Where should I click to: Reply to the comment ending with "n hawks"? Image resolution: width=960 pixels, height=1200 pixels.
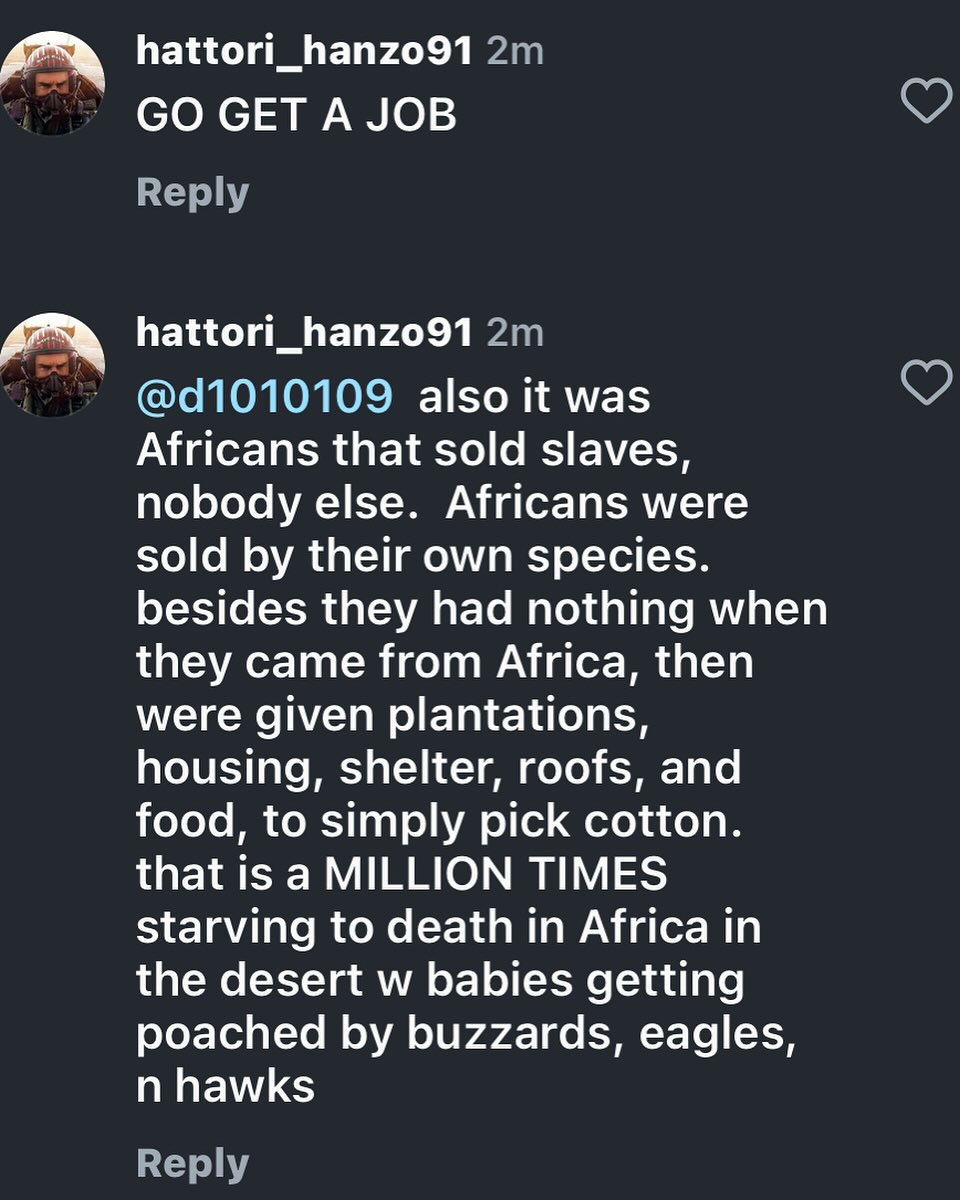[x=192, y=1164]
